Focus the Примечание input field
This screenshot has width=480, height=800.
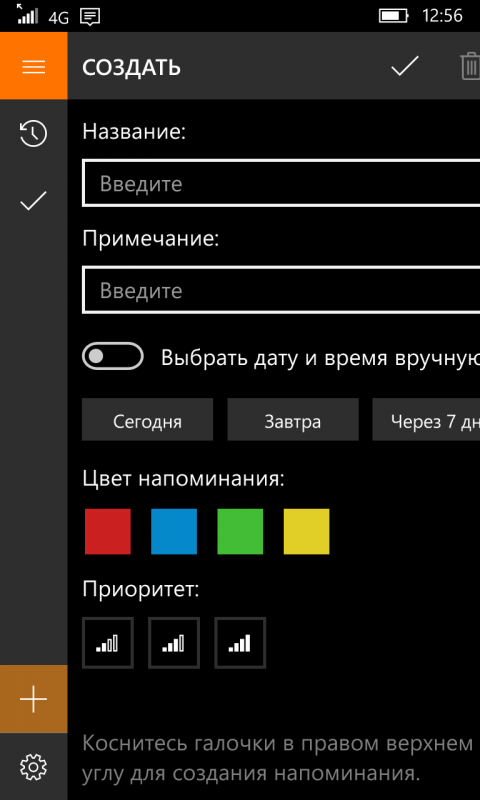(x=281, y=290)
